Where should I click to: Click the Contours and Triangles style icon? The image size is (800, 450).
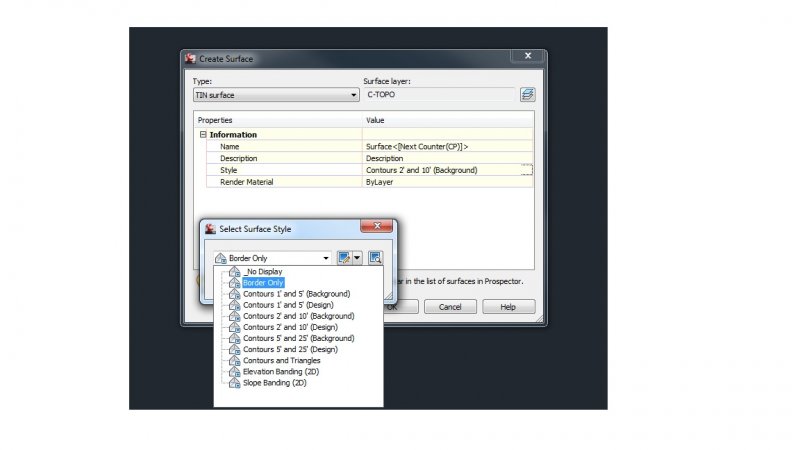tap(235, 361)
